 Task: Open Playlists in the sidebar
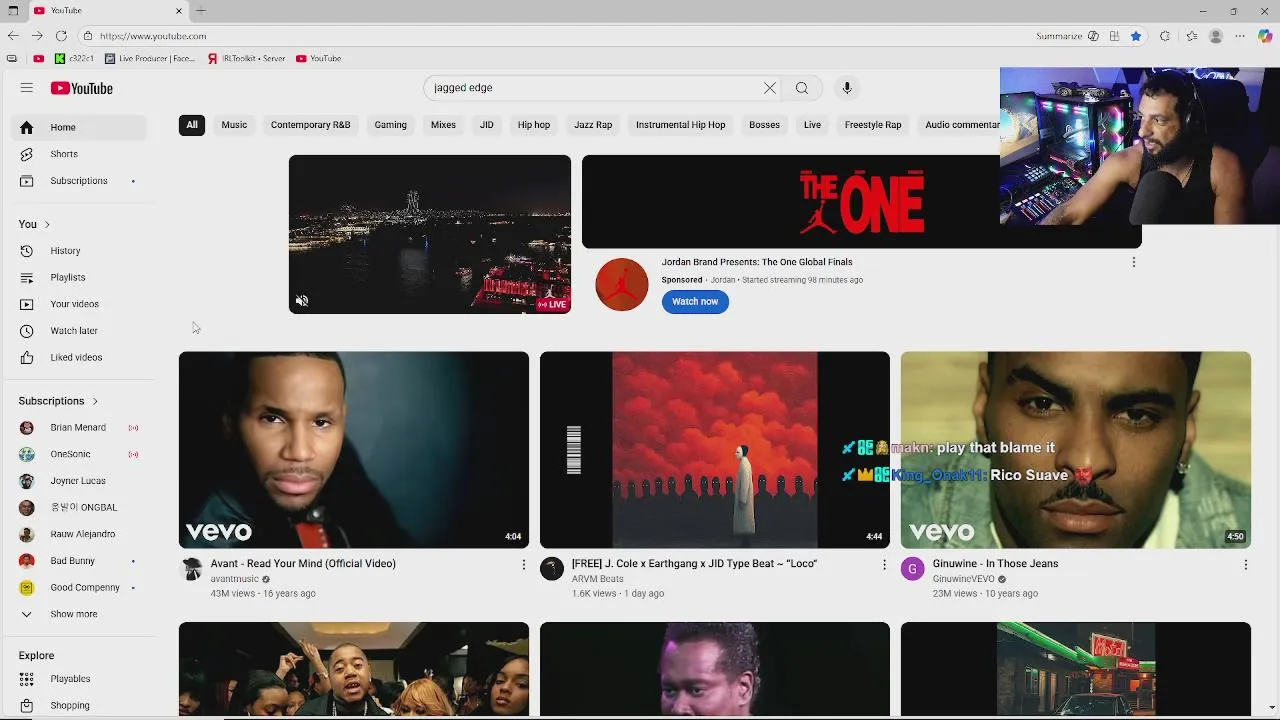click(80, 277)
